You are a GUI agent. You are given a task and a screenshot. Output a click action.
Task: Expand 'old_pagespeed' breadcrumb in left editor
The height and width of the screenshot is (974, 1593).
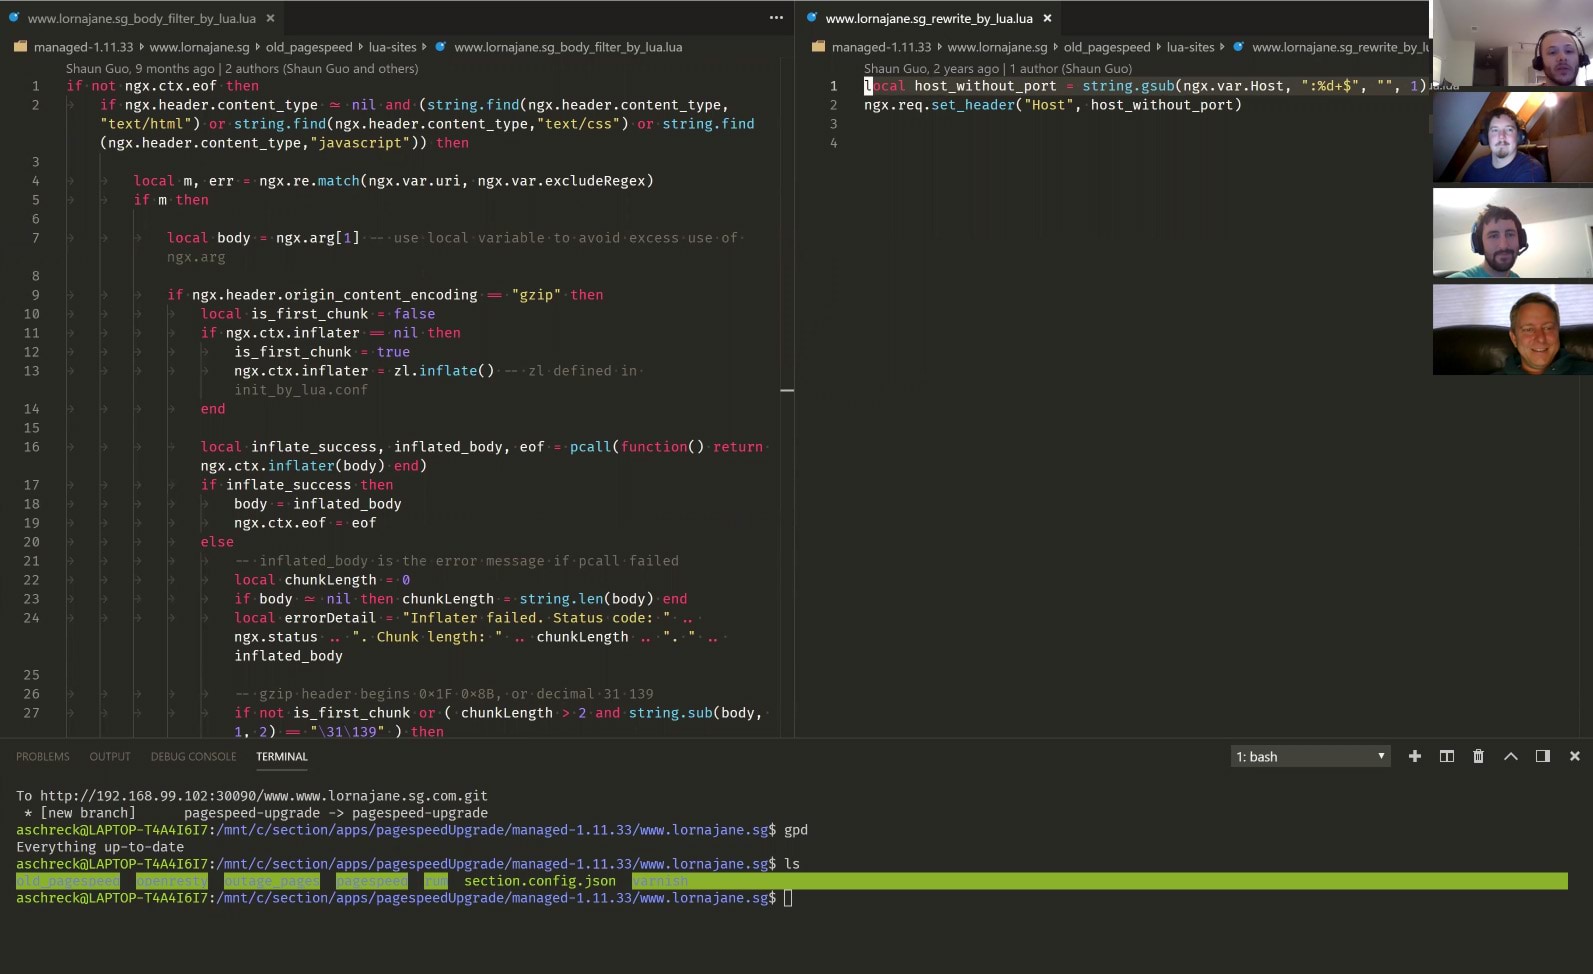tap(309, 47)
